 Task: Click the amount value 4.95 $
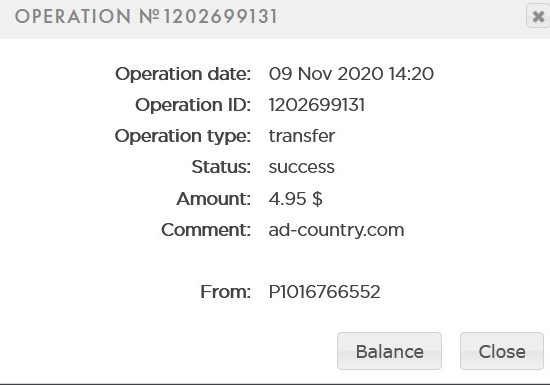(295, 198)
